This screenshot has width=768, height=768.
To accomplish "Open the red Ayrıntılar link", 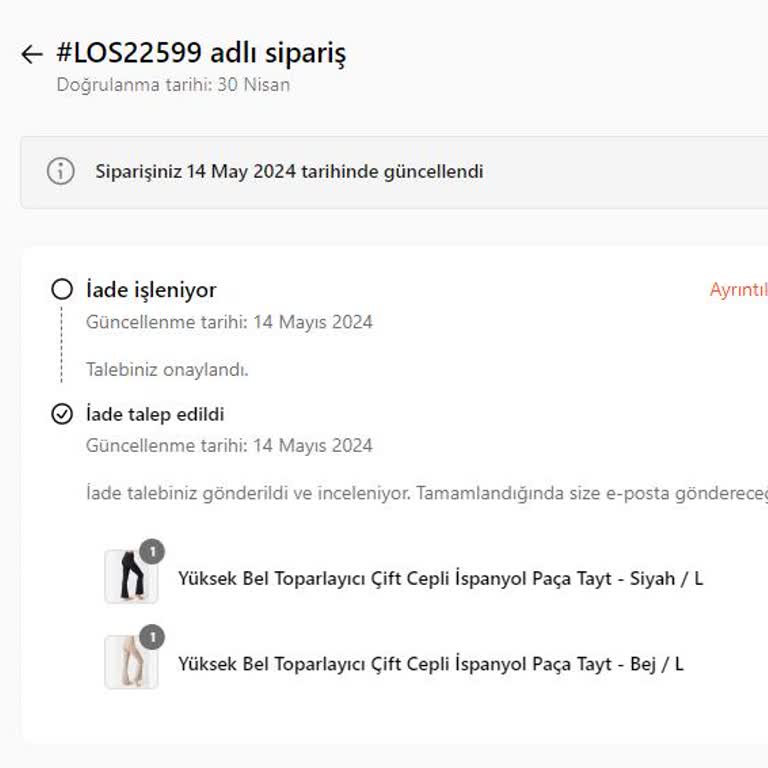I will pos(738,290).
